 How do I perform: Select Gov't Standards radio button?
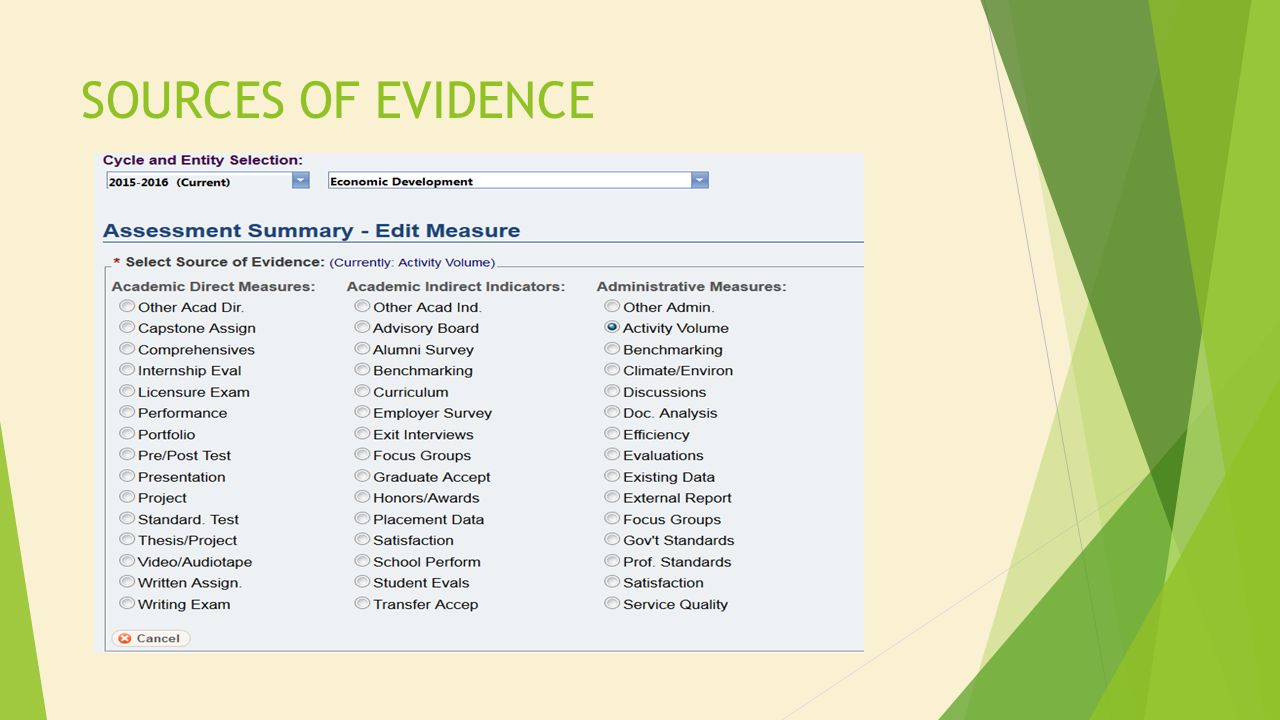coord(612,540)
